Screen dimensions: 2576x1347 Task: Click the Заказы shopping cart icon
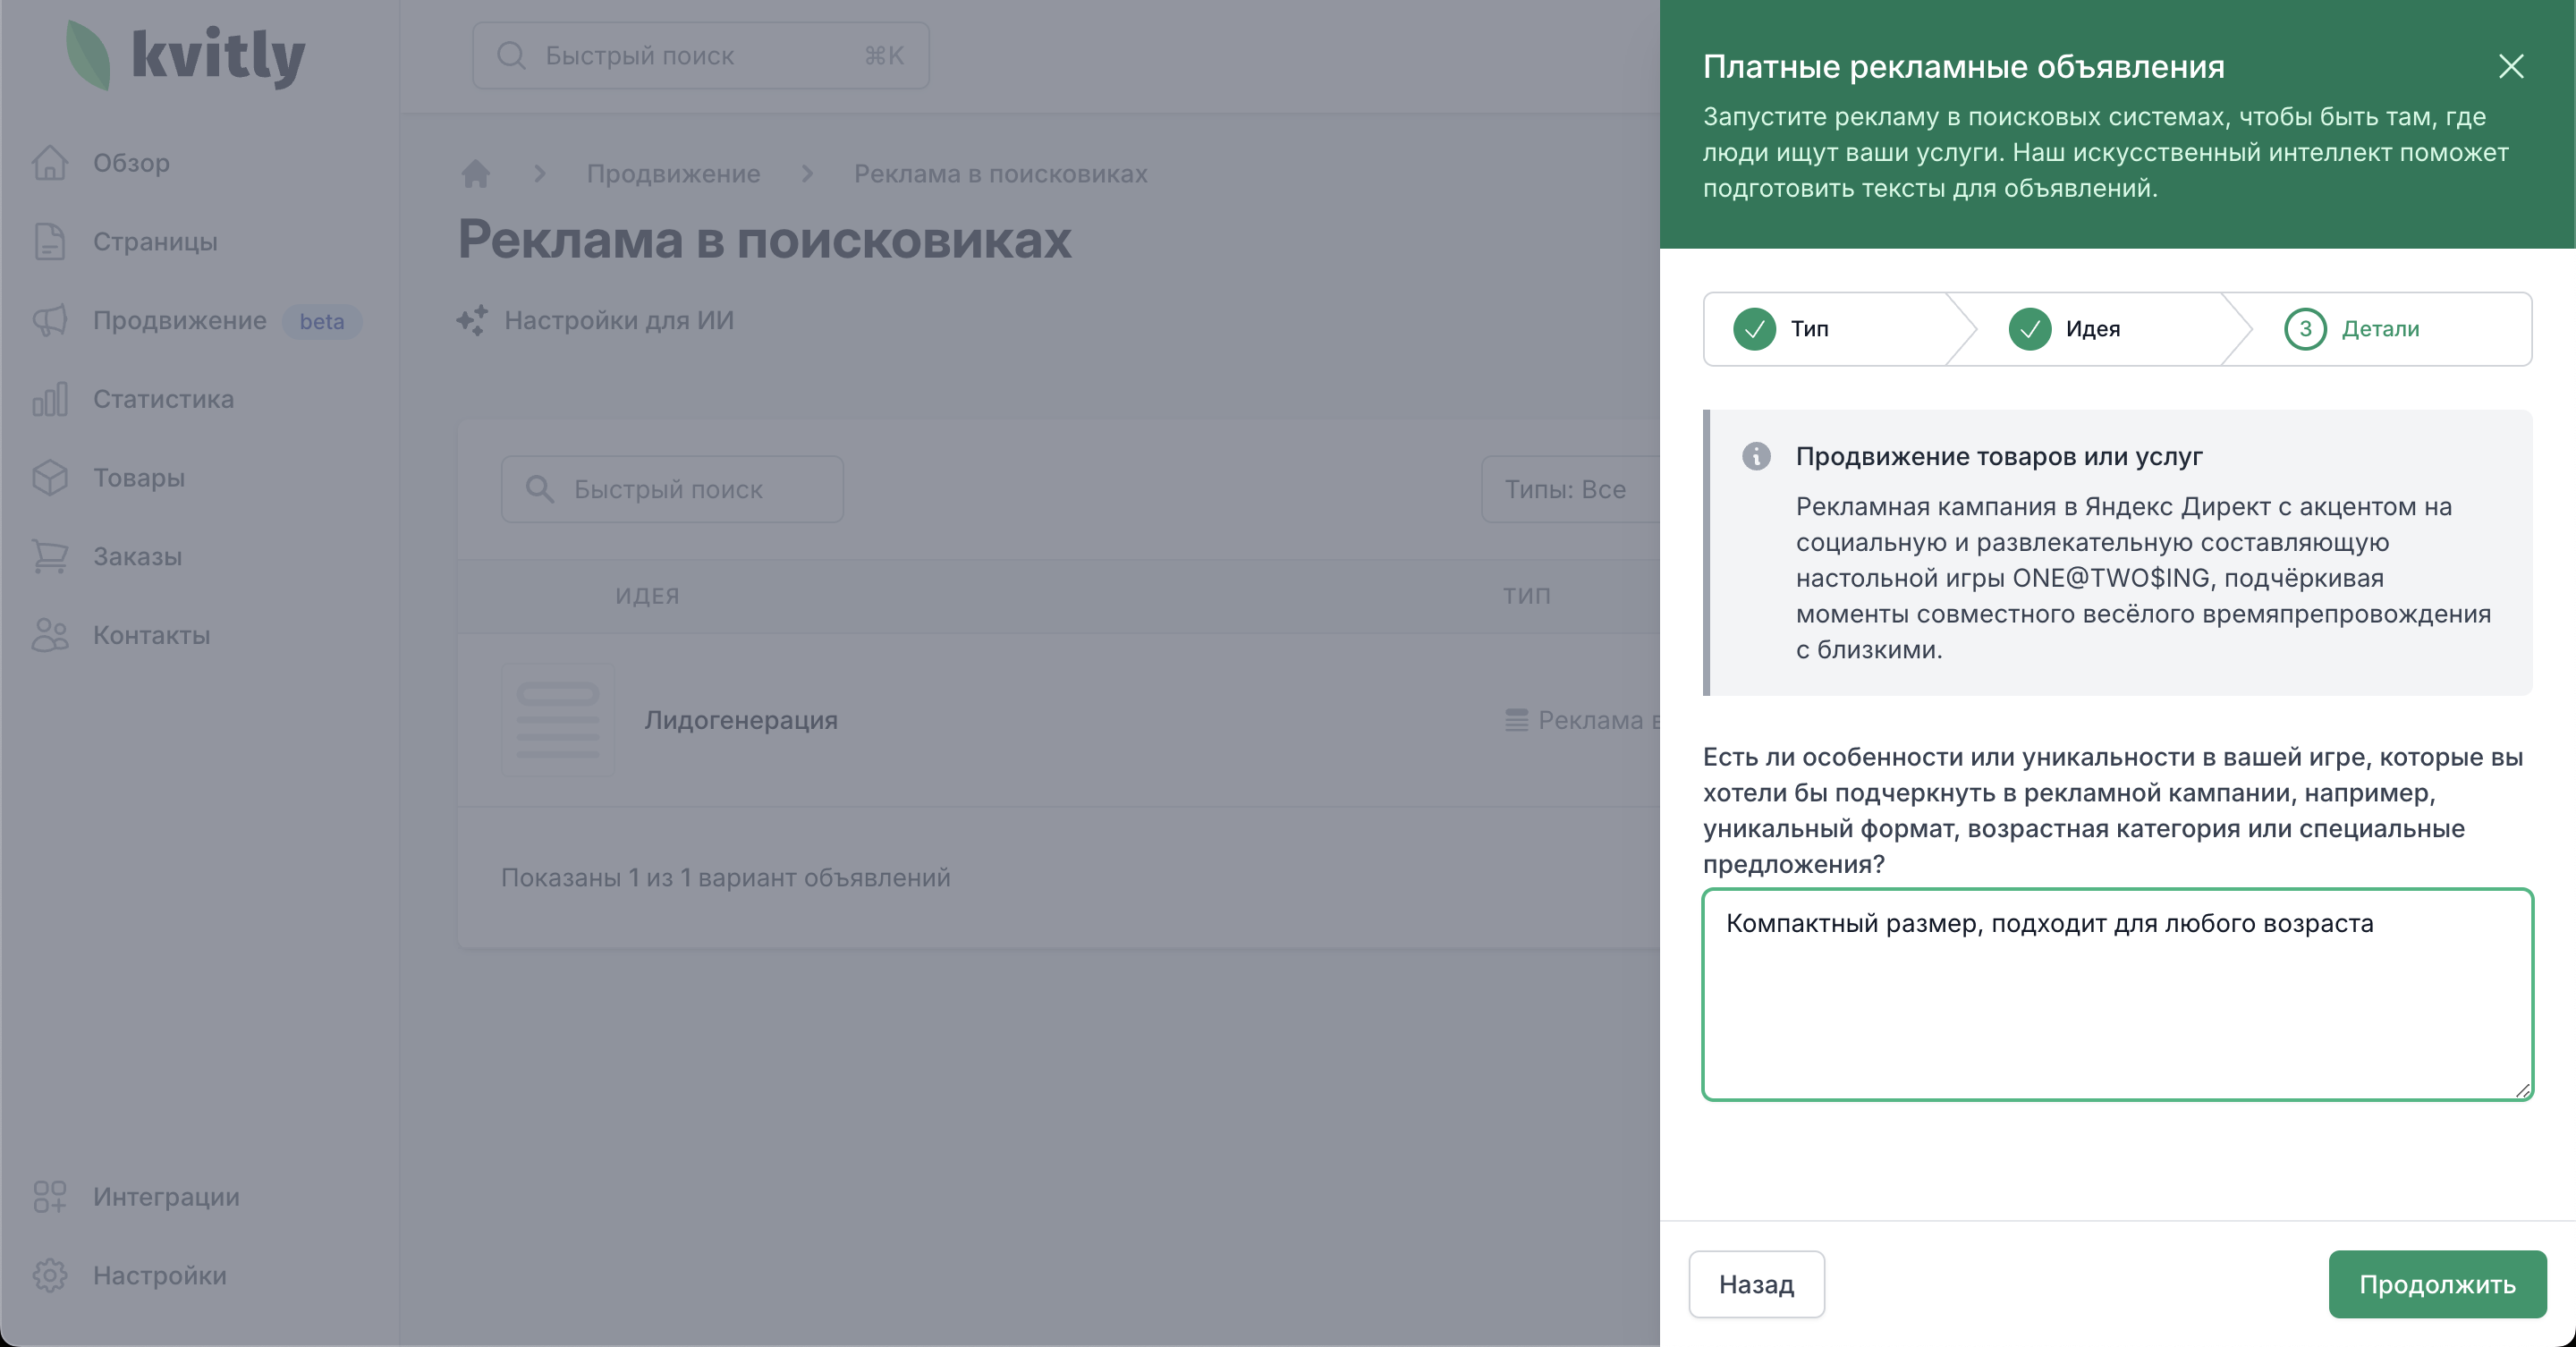click(50, 556)
